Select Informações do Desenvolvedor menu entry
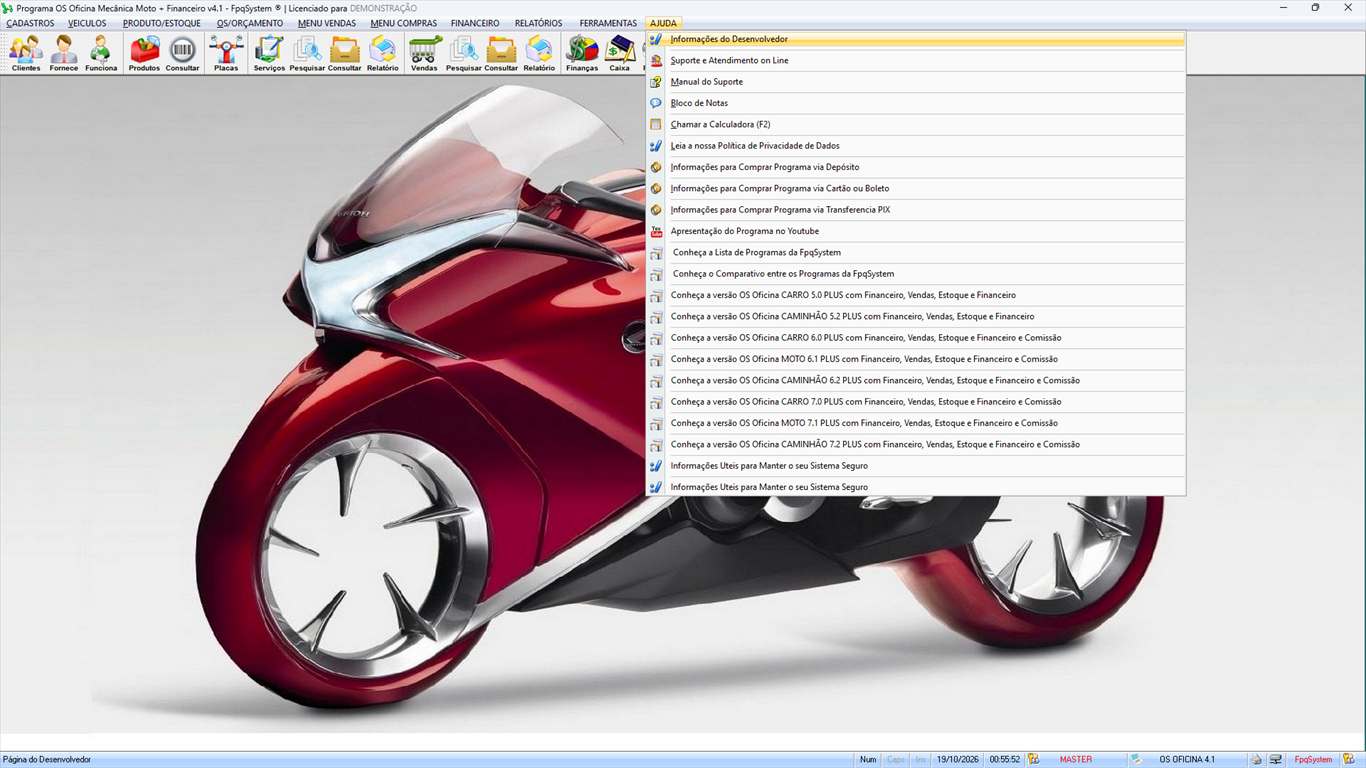The width and height of the screenshot is (1366, 768). (916, 39)
